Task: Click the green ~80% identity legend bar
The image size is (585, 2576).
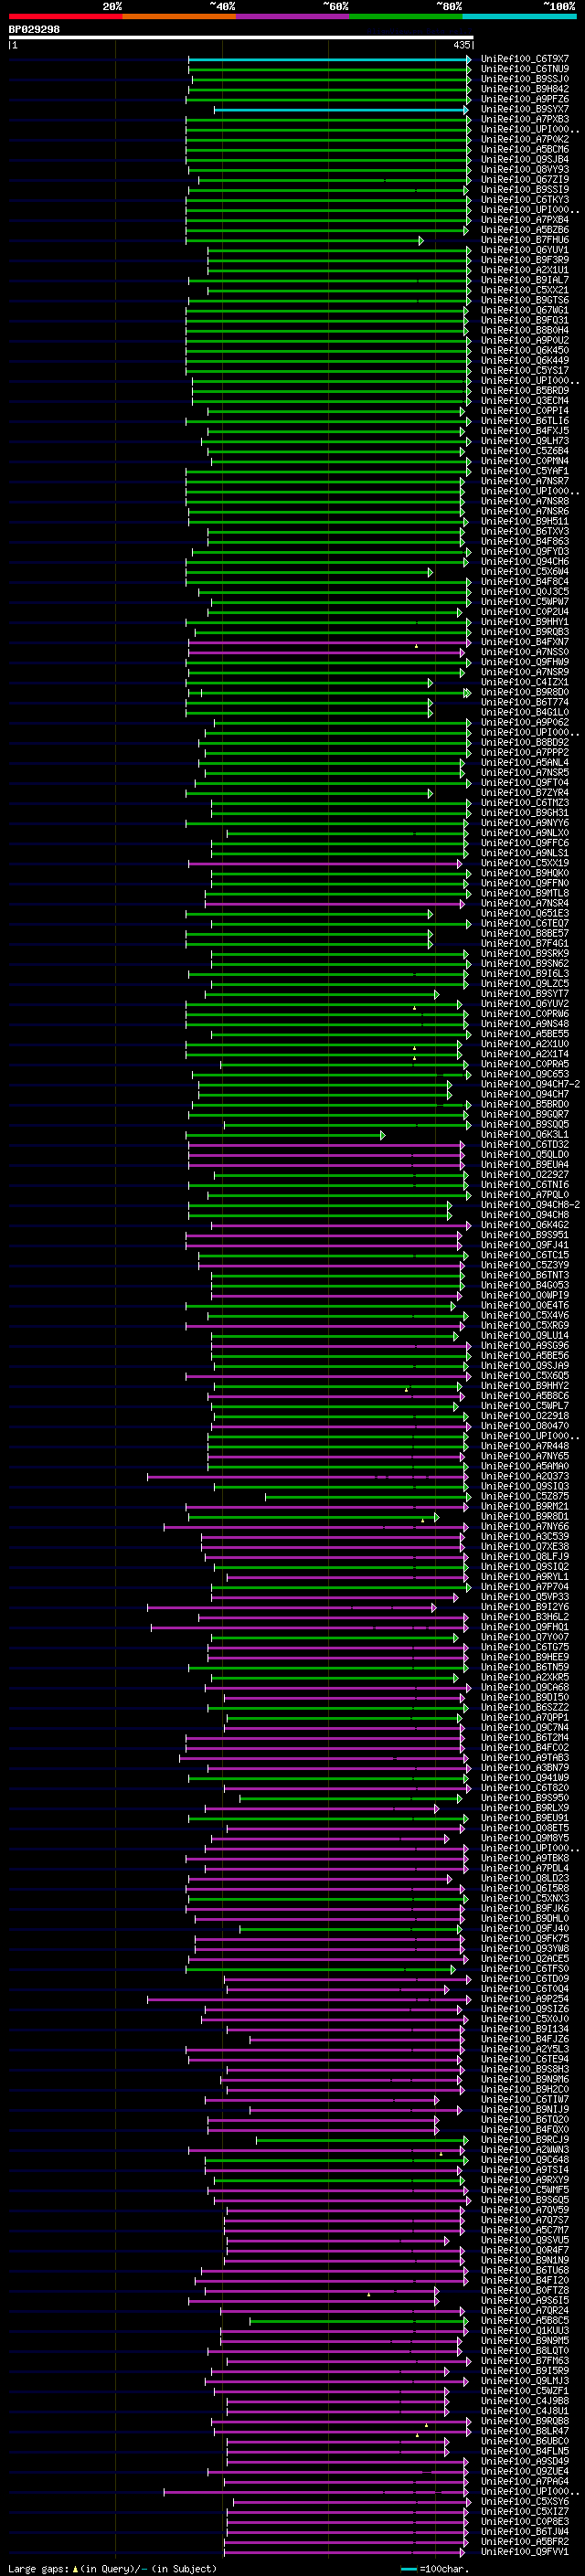Action: tap(406, 17)
